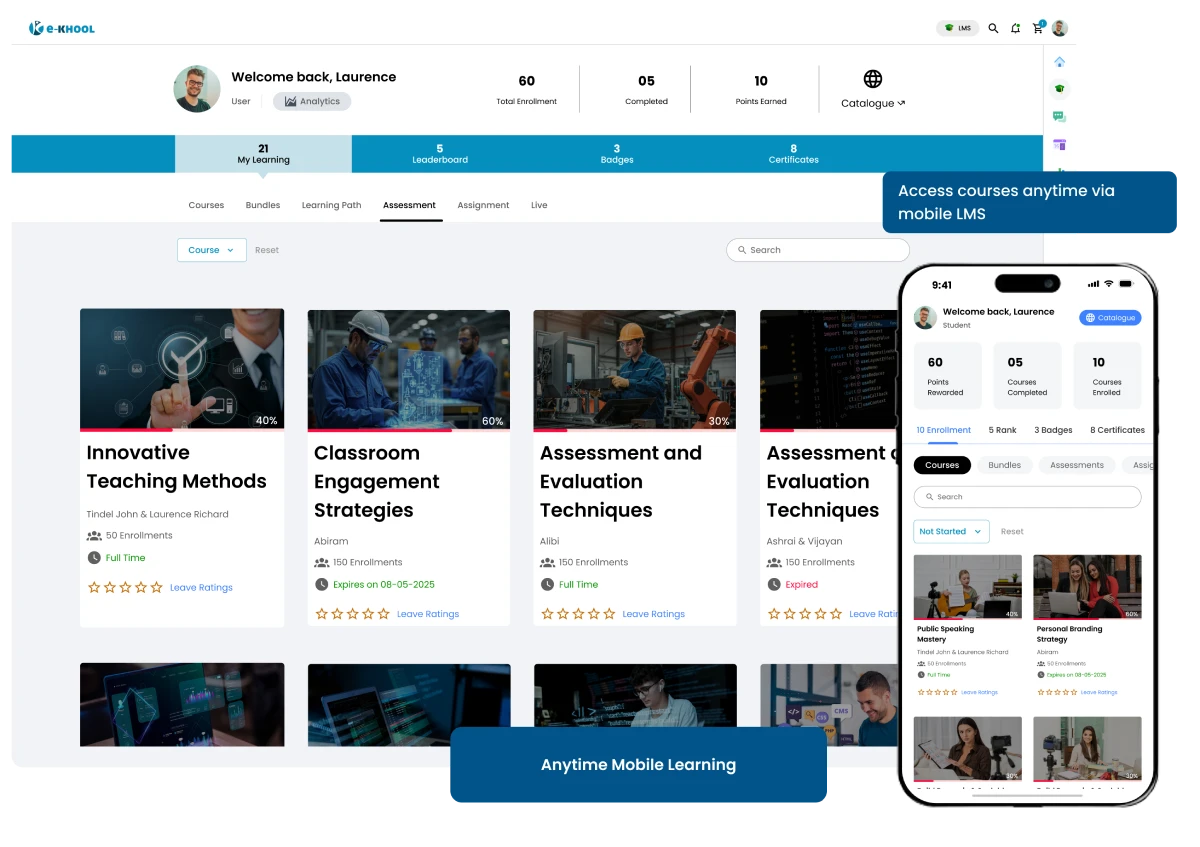1200x847 pixels.
Task: Click the profile avatar in the top bar
Action: point(1060,28)
